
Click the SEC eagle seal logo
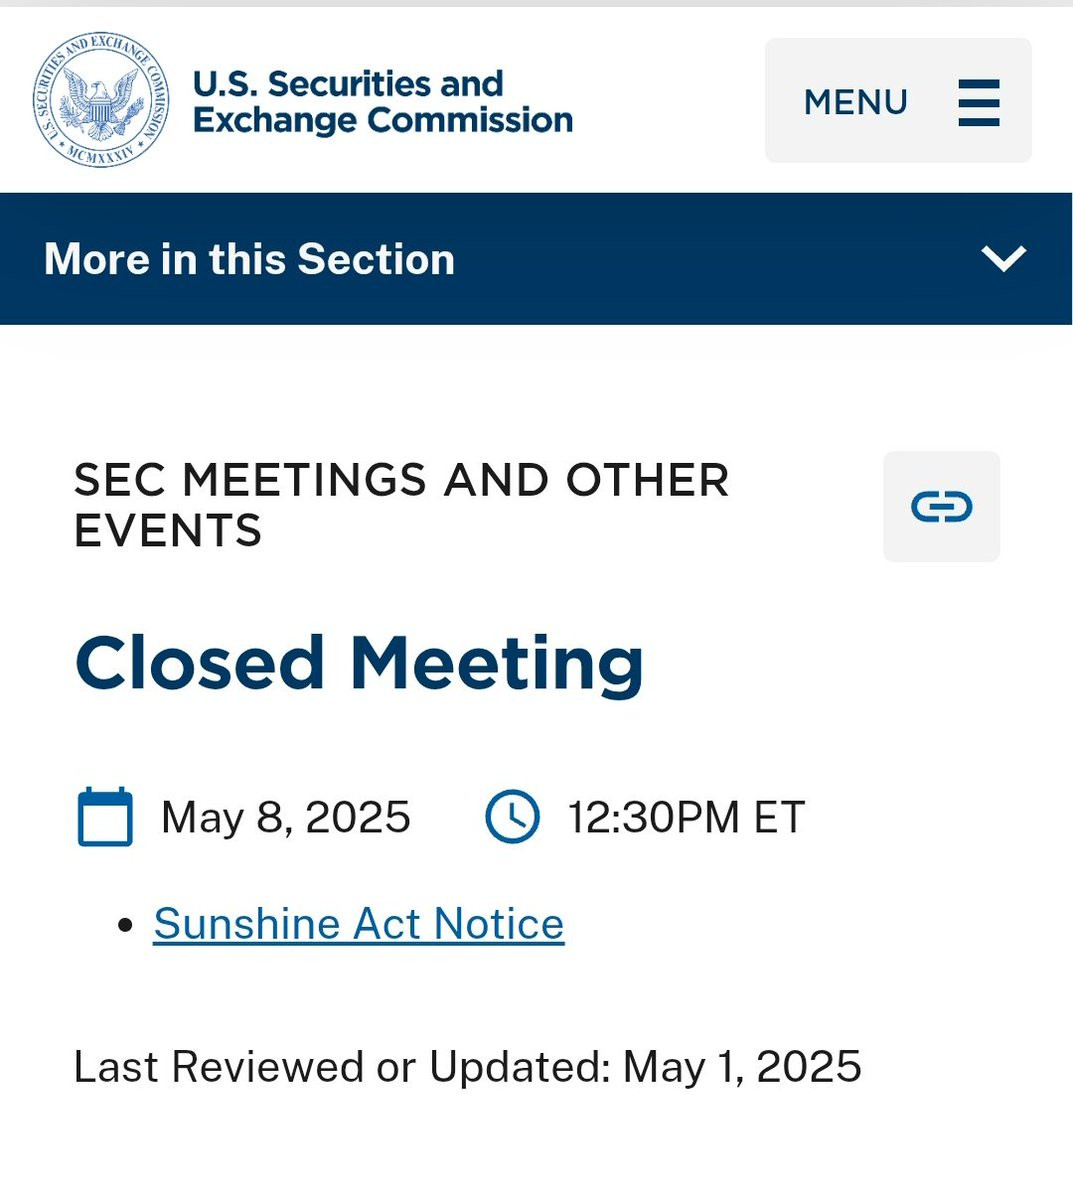pos(100,99)
